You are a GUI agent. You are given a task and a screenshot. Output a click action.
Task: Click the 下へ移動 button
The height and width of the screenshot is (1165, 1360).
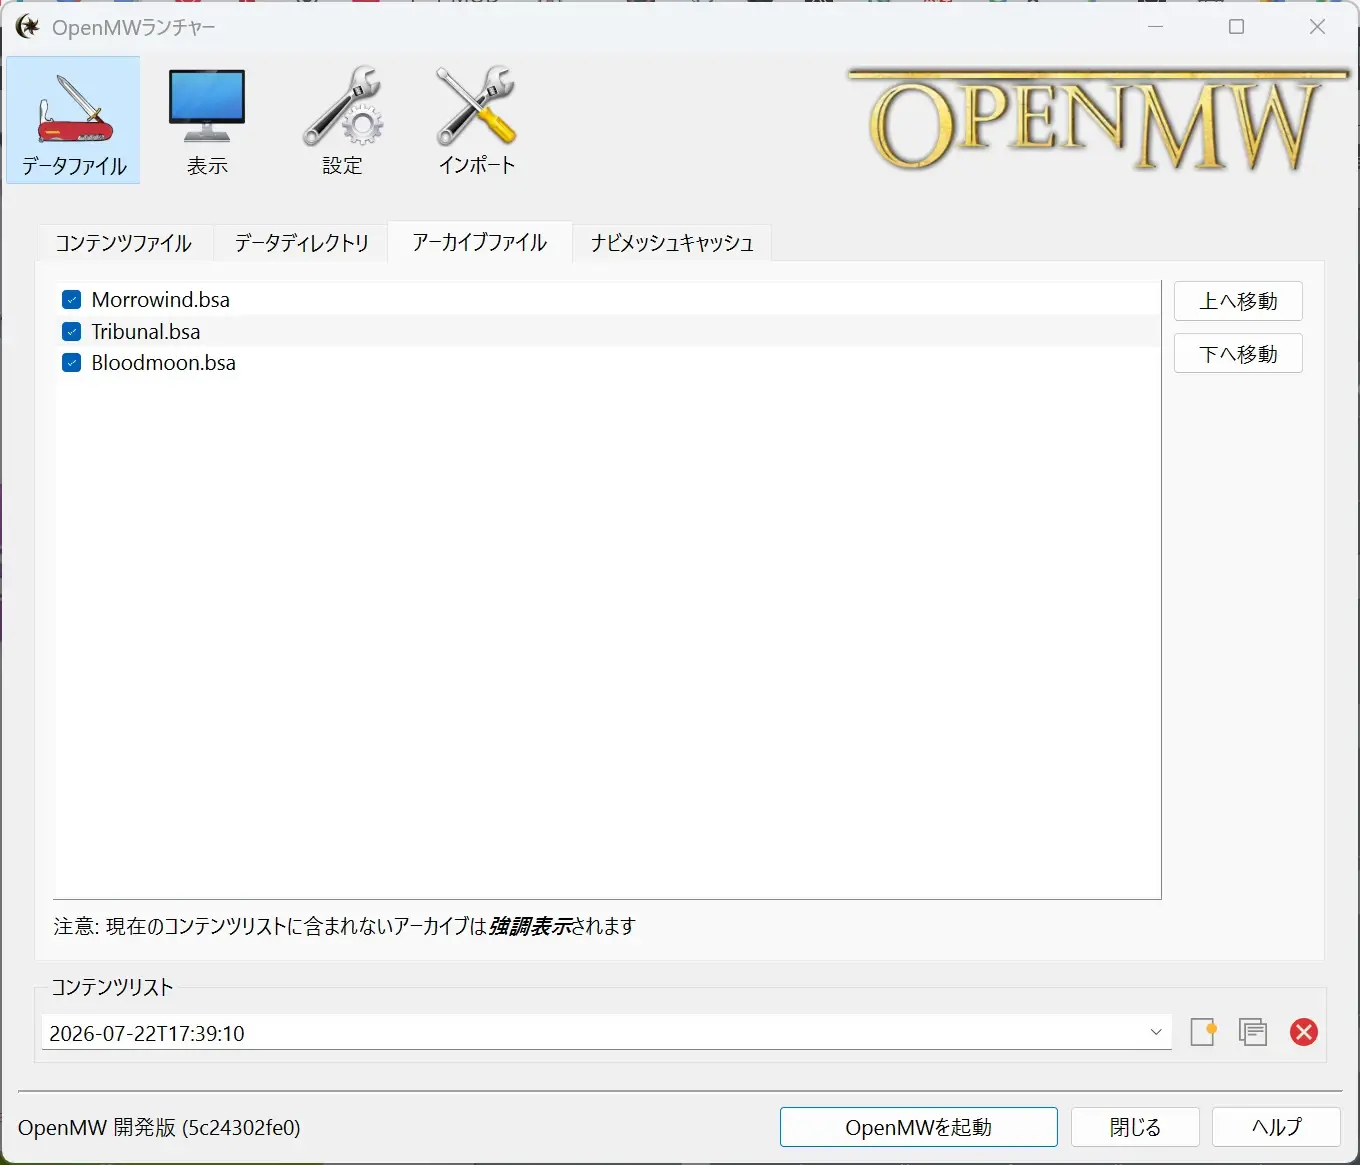pos(1238,354)
